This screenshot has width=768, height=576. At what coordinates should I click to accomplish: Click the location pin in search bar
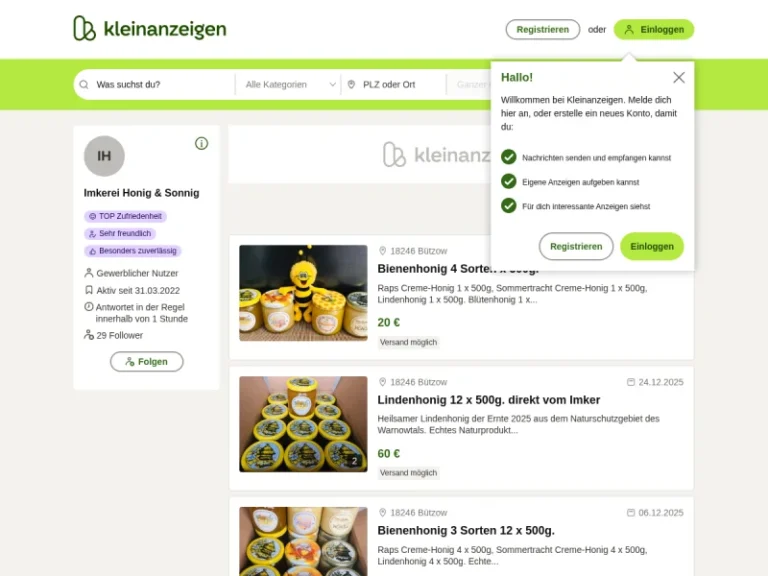pyautogui.click(x=351, y=84)
